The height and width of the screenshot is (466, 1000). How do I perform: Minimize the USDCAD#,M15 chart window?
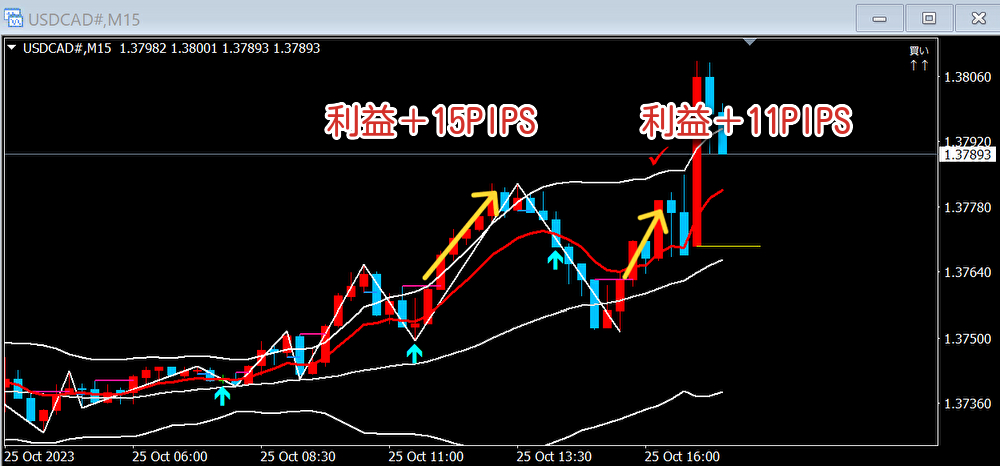pos(879,18)
